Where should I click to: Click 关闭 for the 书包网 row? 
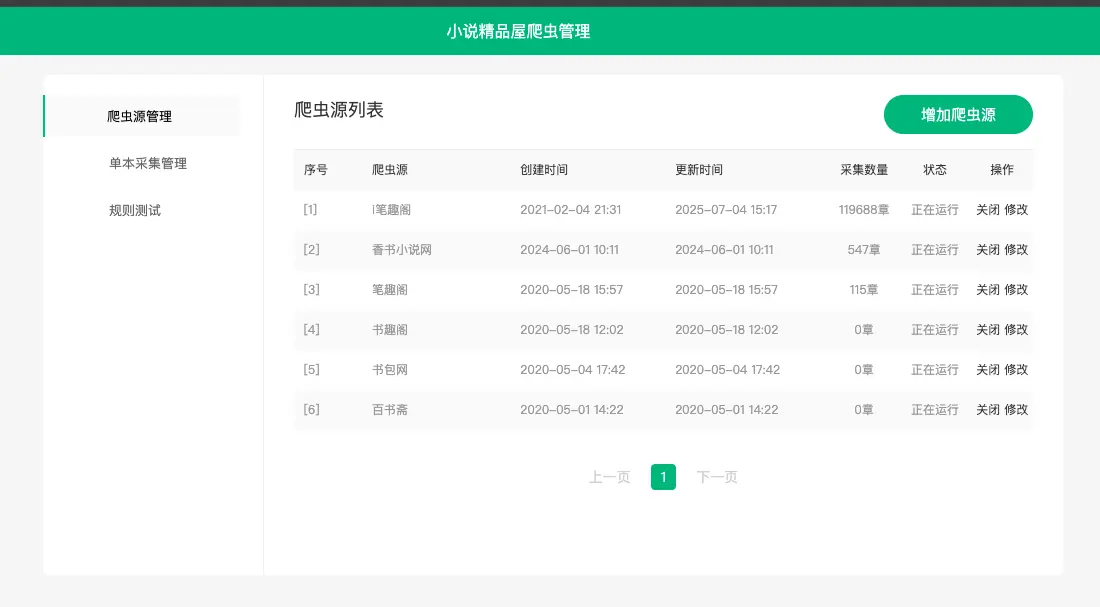(x=988, y=370)
